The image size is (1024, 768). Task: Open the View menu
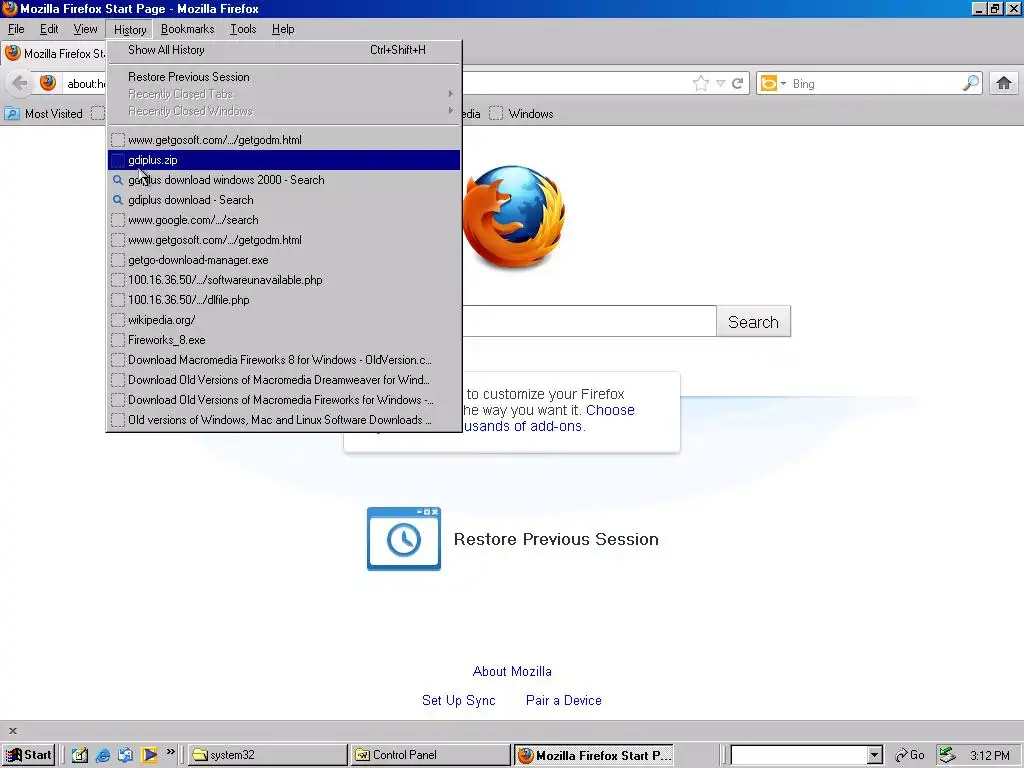tap(85, 29)
